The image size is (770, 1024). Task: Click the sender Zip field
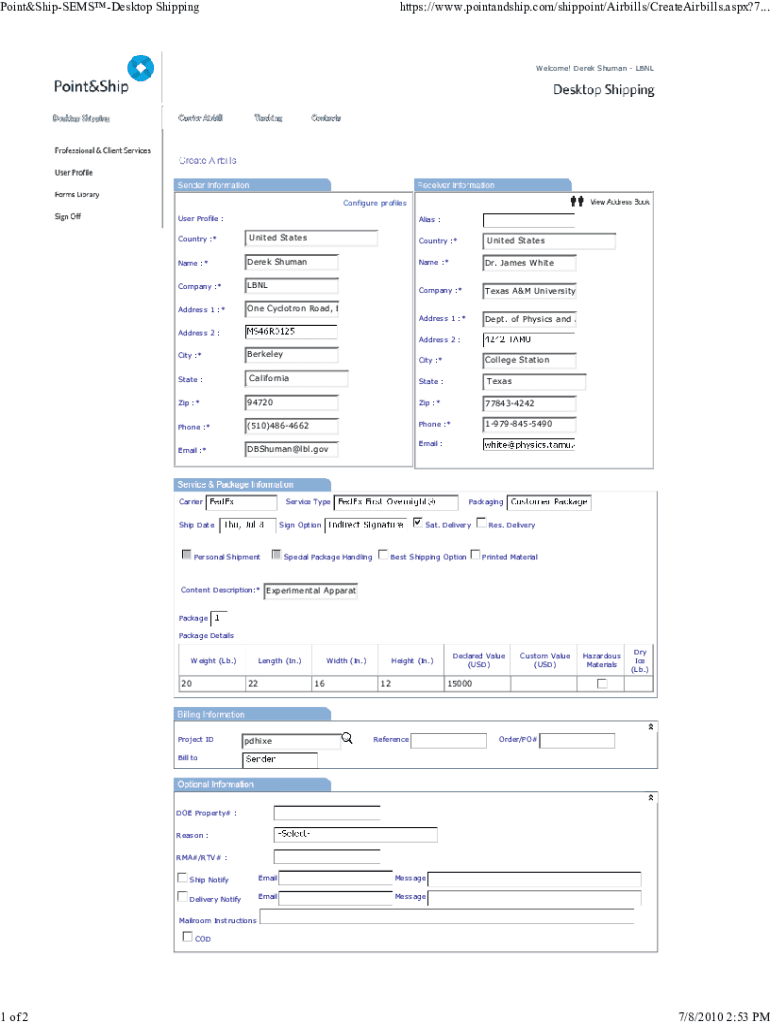(291, 403)
